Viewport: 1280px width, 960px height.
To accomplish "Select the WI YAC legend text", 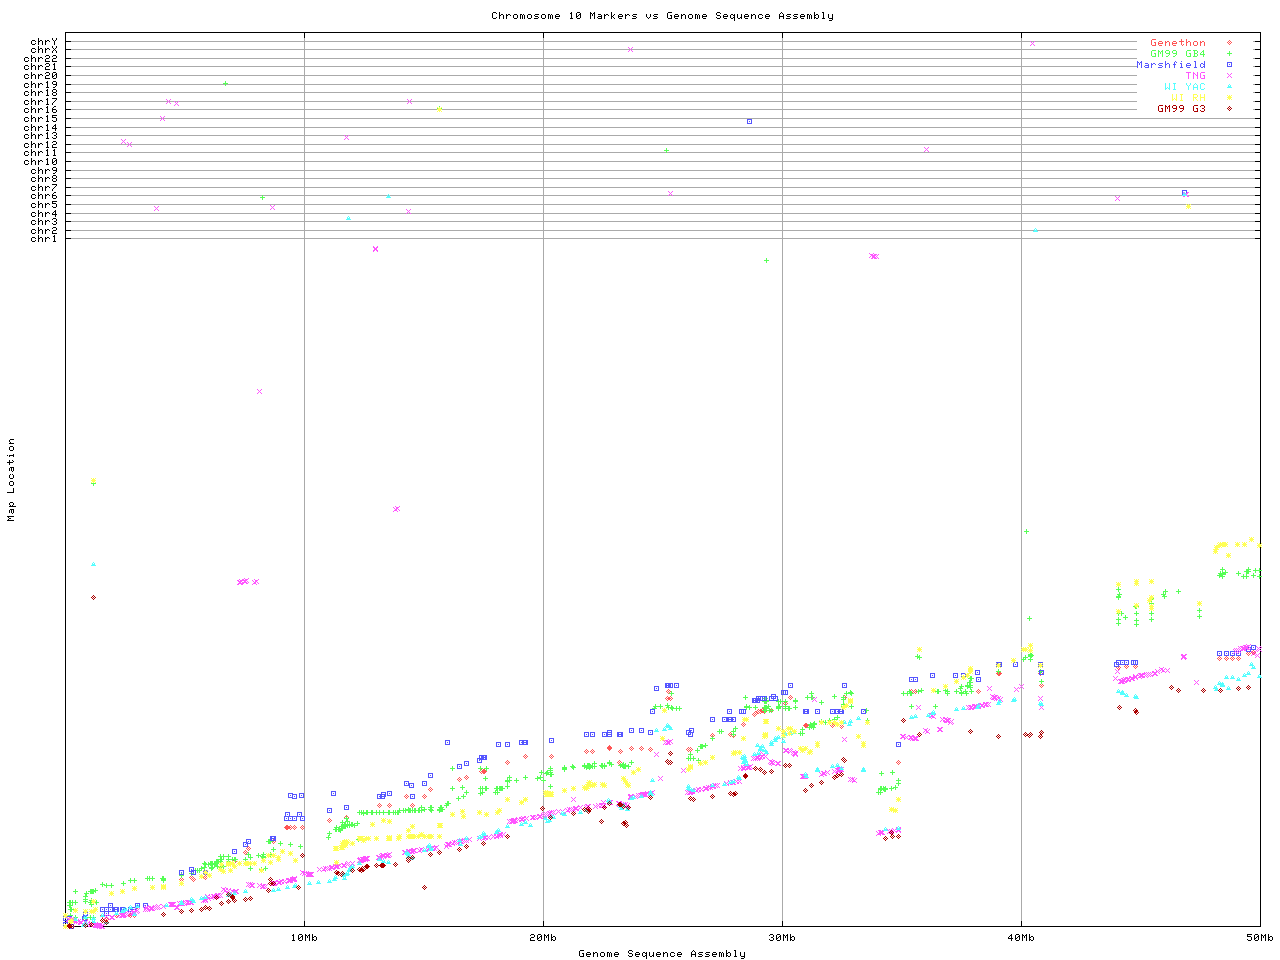I will tap(1184, 87).
